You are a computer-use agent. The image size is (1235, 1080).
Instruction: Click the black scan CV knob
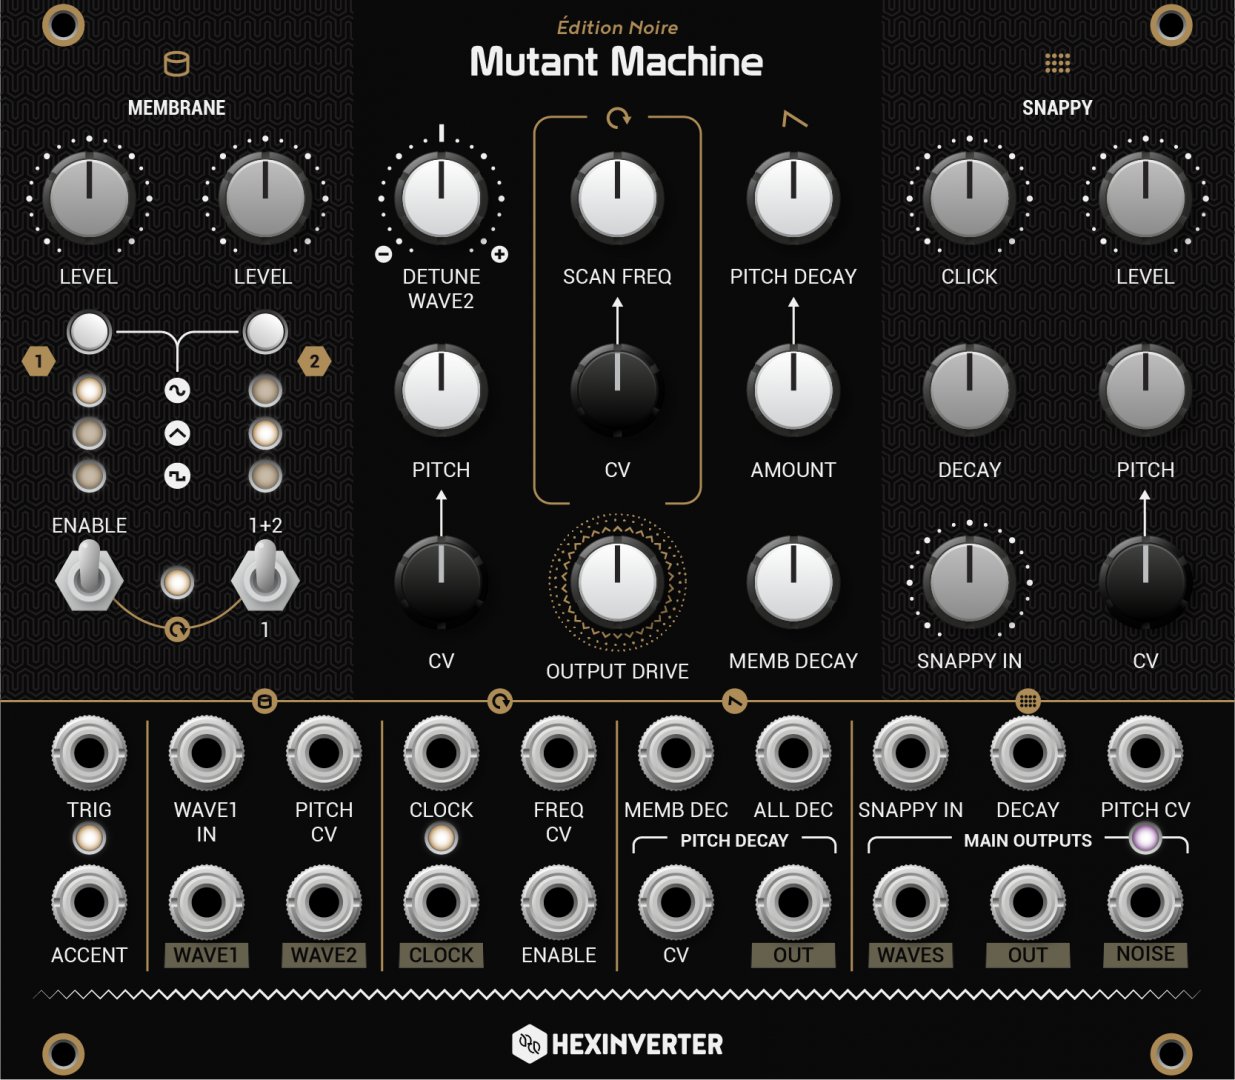pos(617,390)
